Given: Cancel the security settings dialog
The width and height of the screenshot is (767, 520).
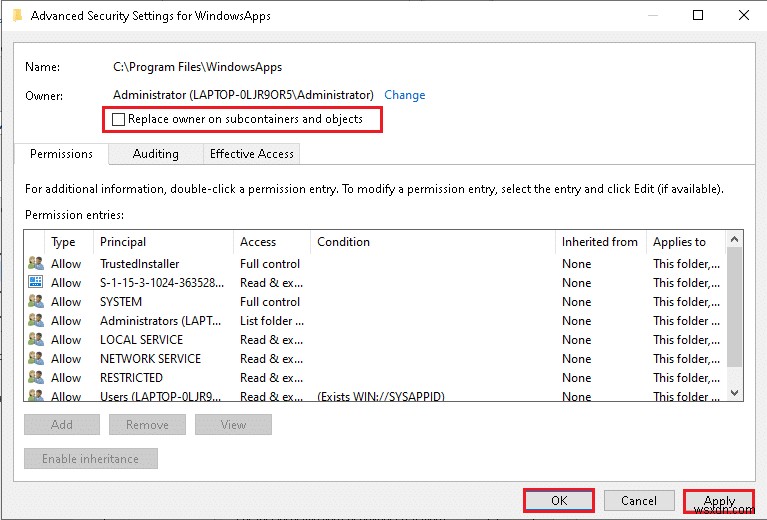Looking at the screenshot, I should pos(638,501).
